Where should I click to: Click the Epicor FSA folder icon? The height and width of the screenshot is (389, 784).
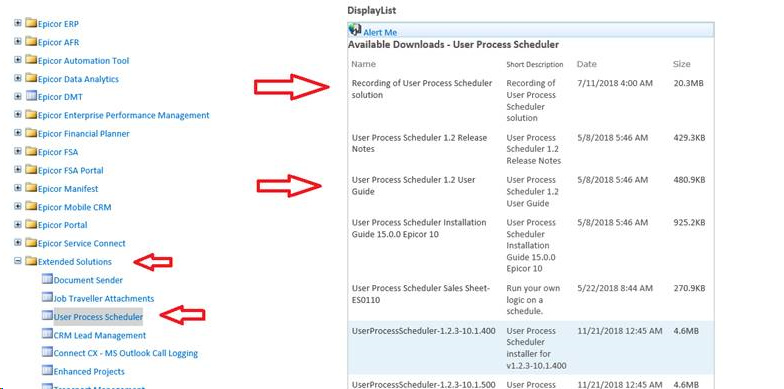(31, 151)
